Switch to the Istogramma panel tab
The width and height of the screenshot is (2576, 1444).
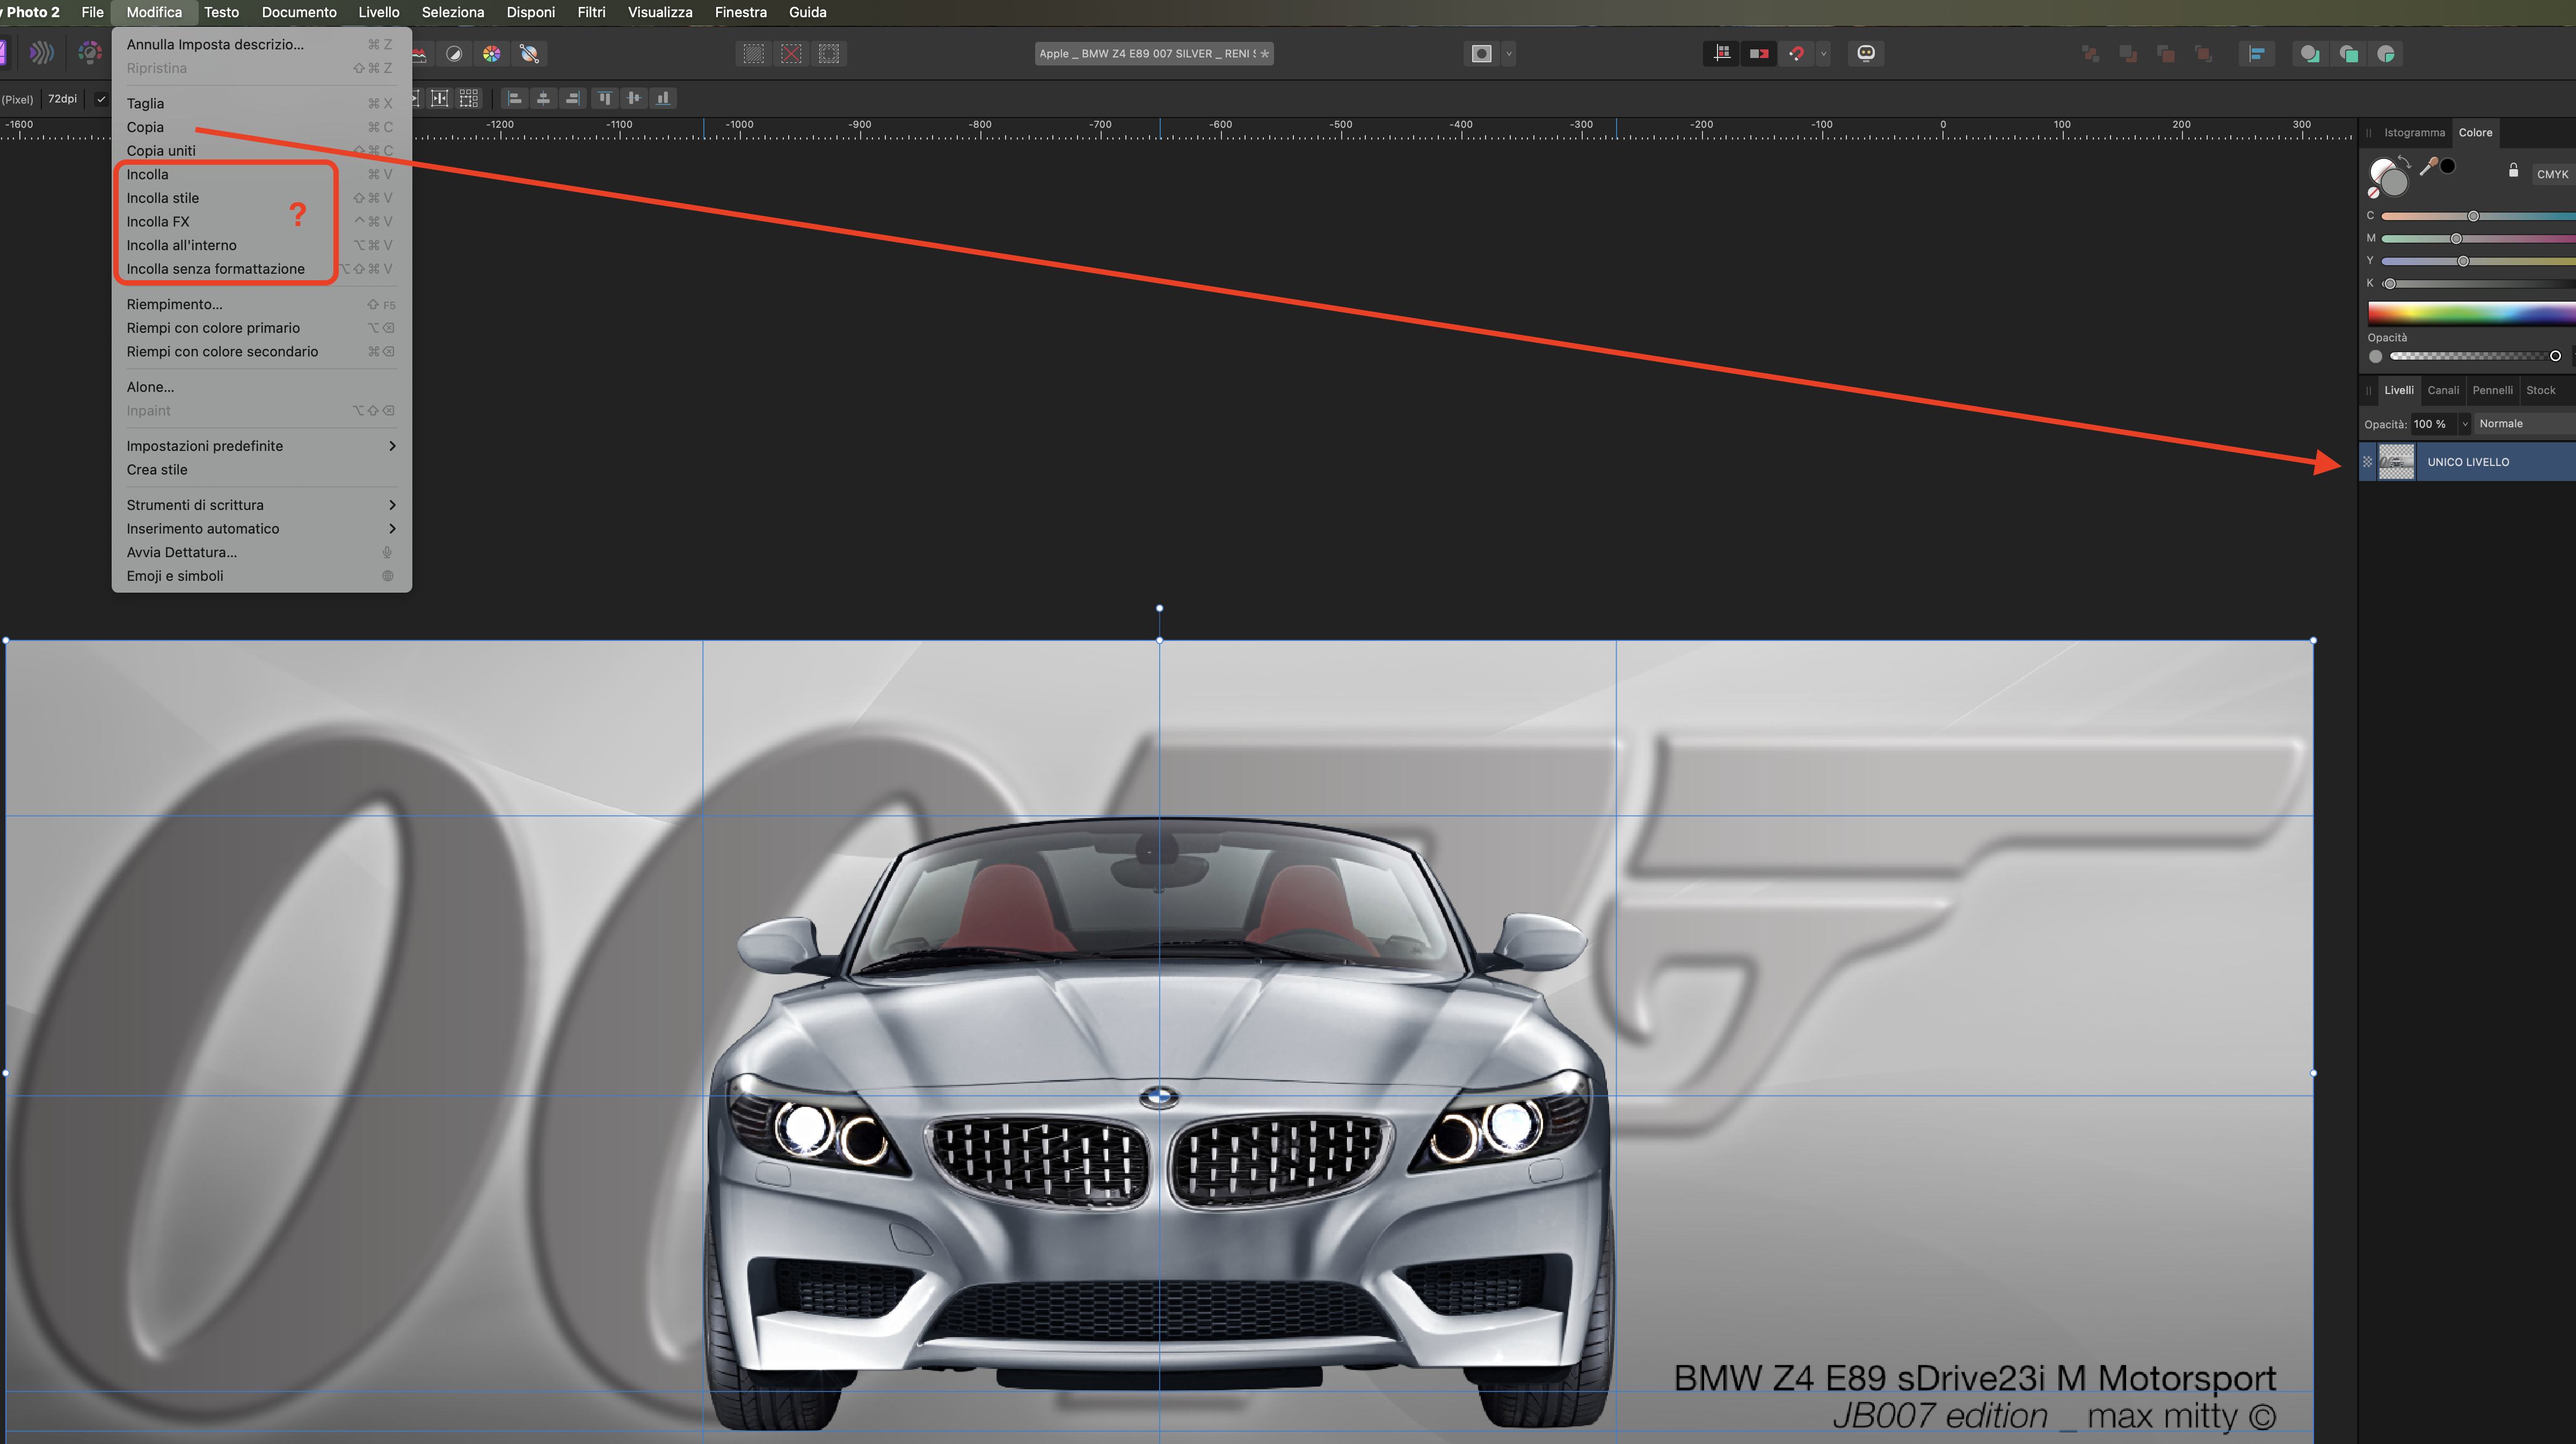click(x=2414, y=132)
